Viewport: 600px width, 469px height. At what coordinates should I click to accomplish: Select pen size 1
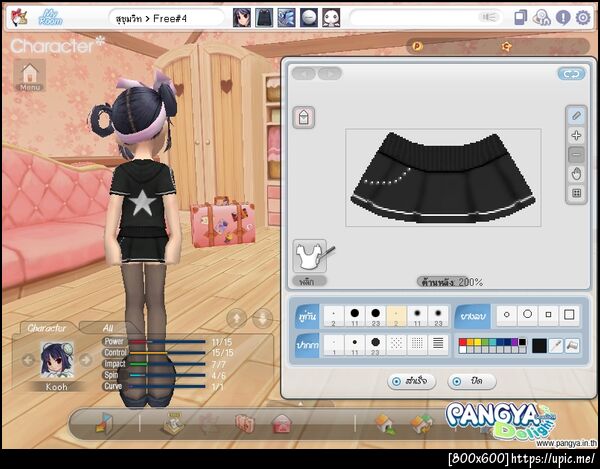click(x=334, y=345)
